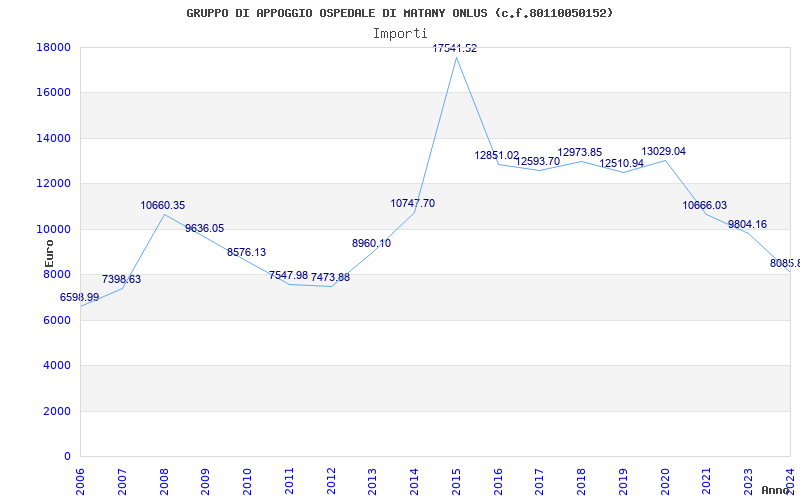
Task: Click the 12000 y-axis tick label
Action: click(x=53, y=184)
